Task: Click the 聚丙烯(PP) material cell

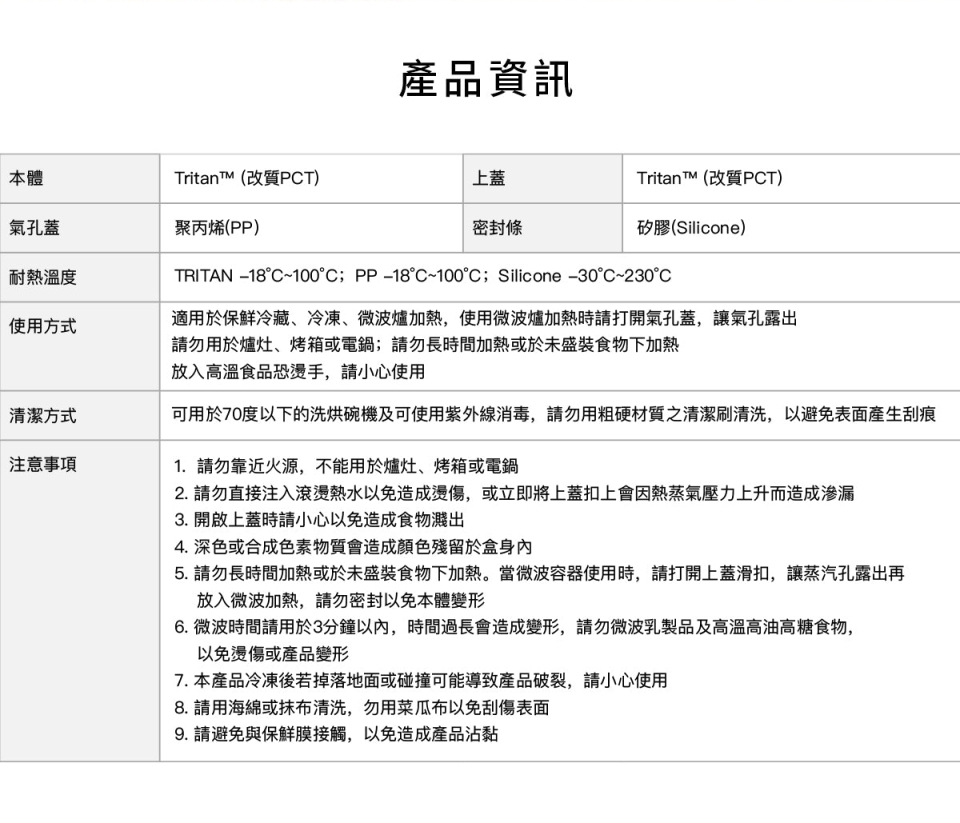Action: 217,228
